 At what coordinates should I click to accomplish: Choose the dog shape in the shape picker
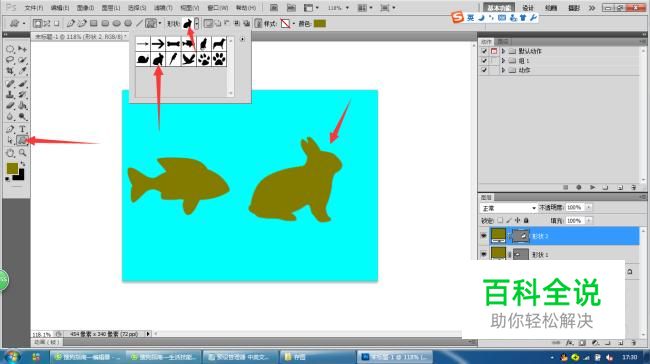point(219,44)
